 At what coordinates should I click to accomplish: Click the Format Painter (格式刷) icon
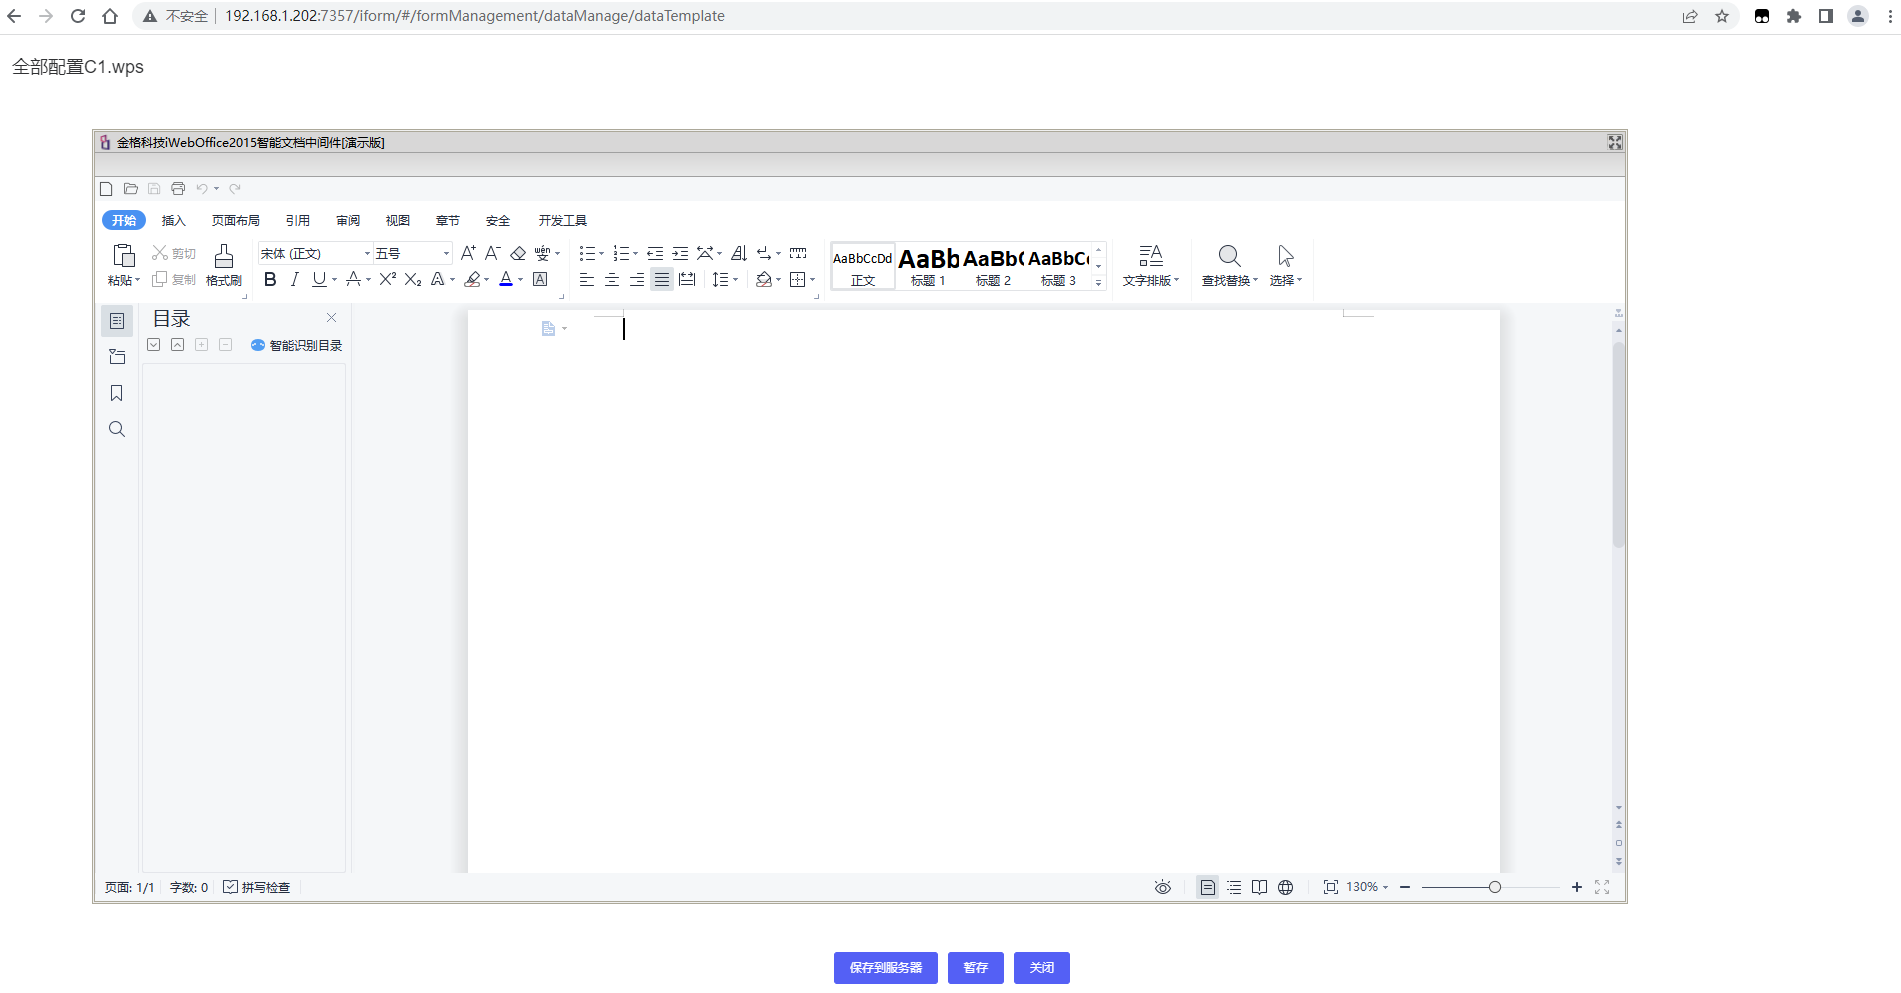224,265
